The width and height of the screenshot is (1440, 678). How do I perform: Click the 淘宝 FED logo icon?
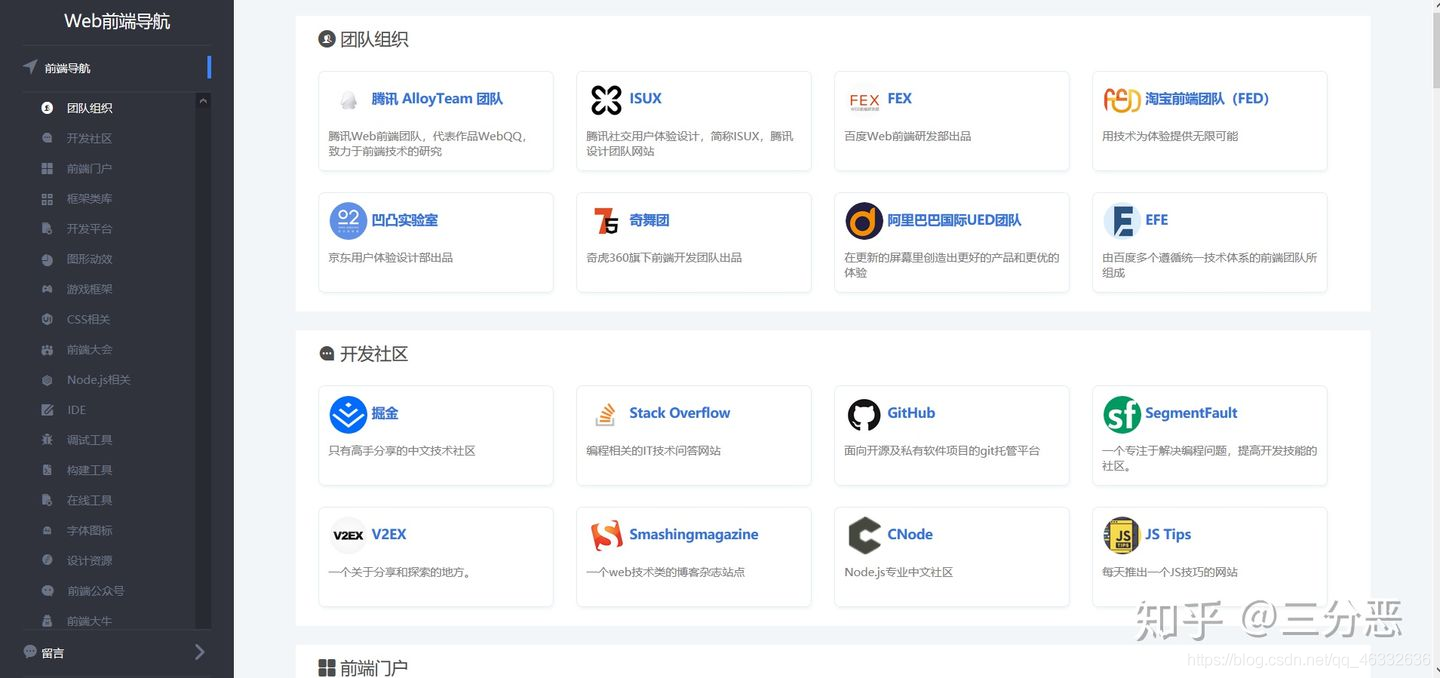[1122, 100]
